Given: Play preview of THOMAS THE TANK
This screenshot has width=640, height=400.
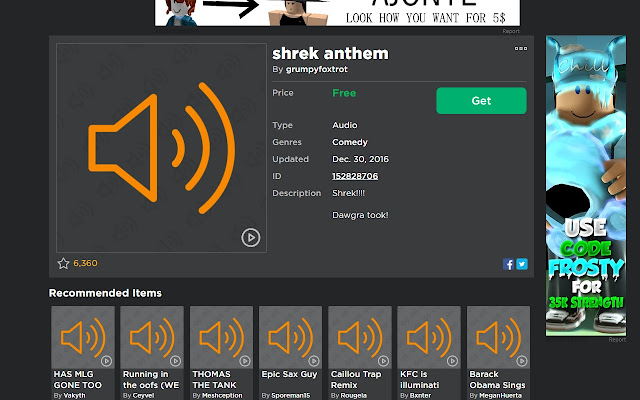Looking at the screenshot, I should 245,361.
